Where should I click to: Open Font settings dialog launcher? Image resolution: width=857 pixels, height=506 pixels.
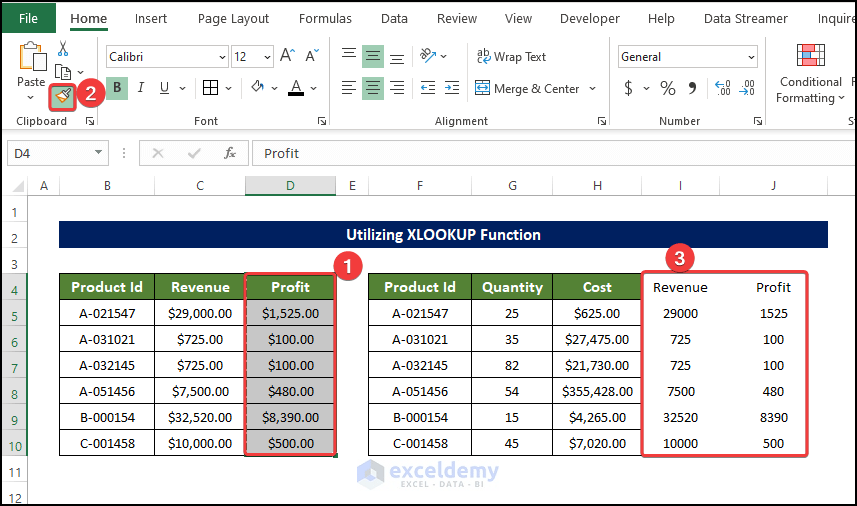point(322,121)
